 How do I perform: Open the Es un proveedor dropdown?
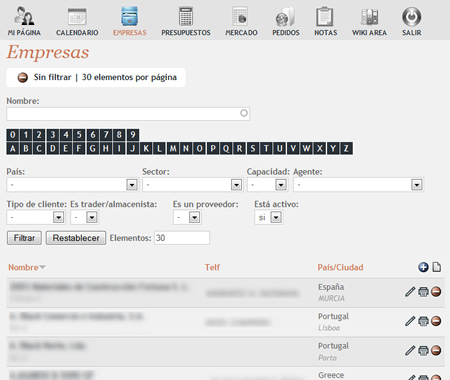click(194, 217)
